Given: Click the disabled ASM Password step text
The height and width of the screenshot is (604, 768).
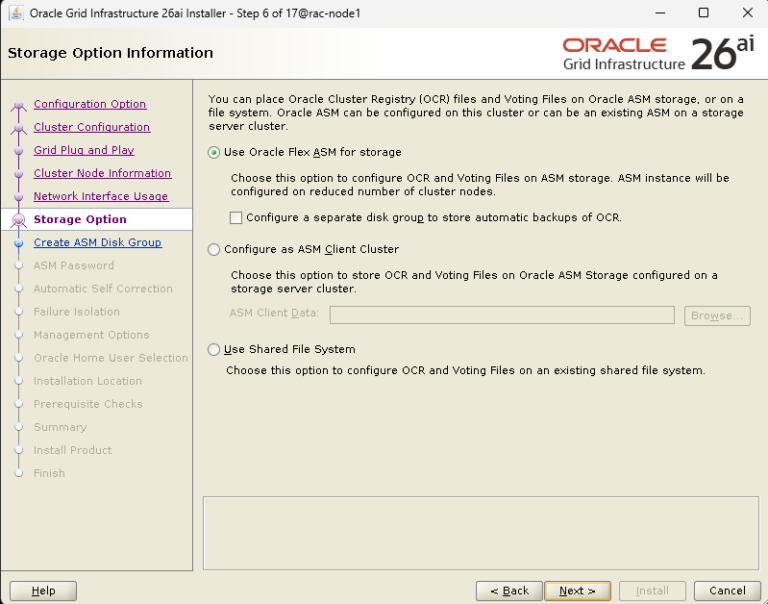Looking at the screenshot, I should [x=73, y=266].
